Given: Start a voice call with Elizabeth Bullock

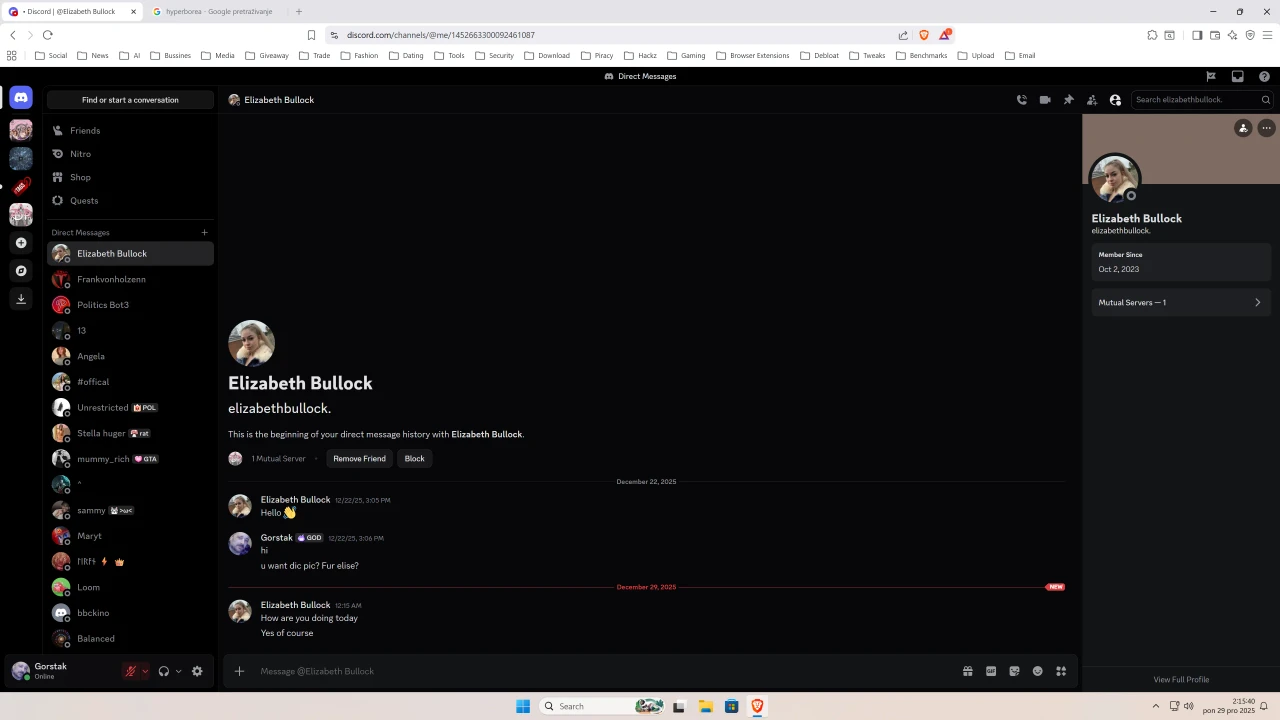Looking at the screenshot, I should pyautogui.click(x=1021, y=99).
